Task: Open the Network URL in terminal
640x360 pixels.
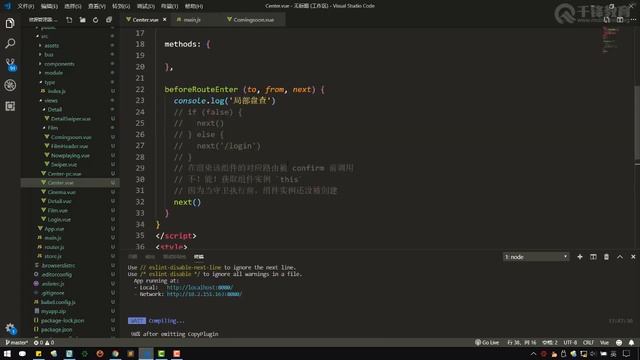Action: [x=204, y=294]
